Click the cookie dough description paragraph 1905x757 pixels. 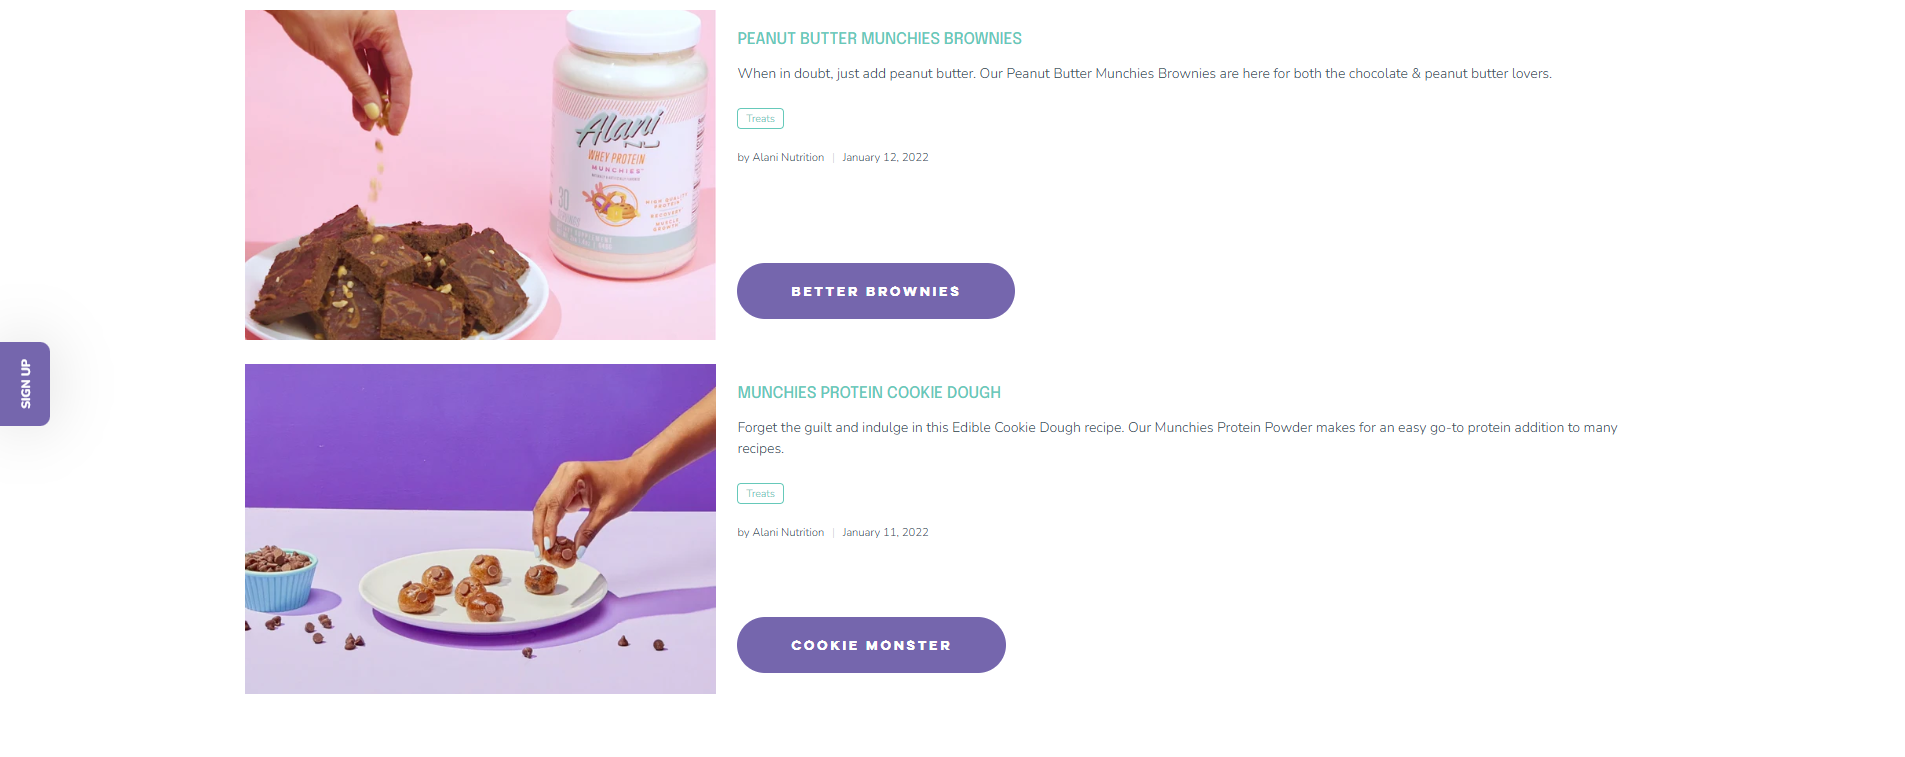click(x=1177, y=437)
